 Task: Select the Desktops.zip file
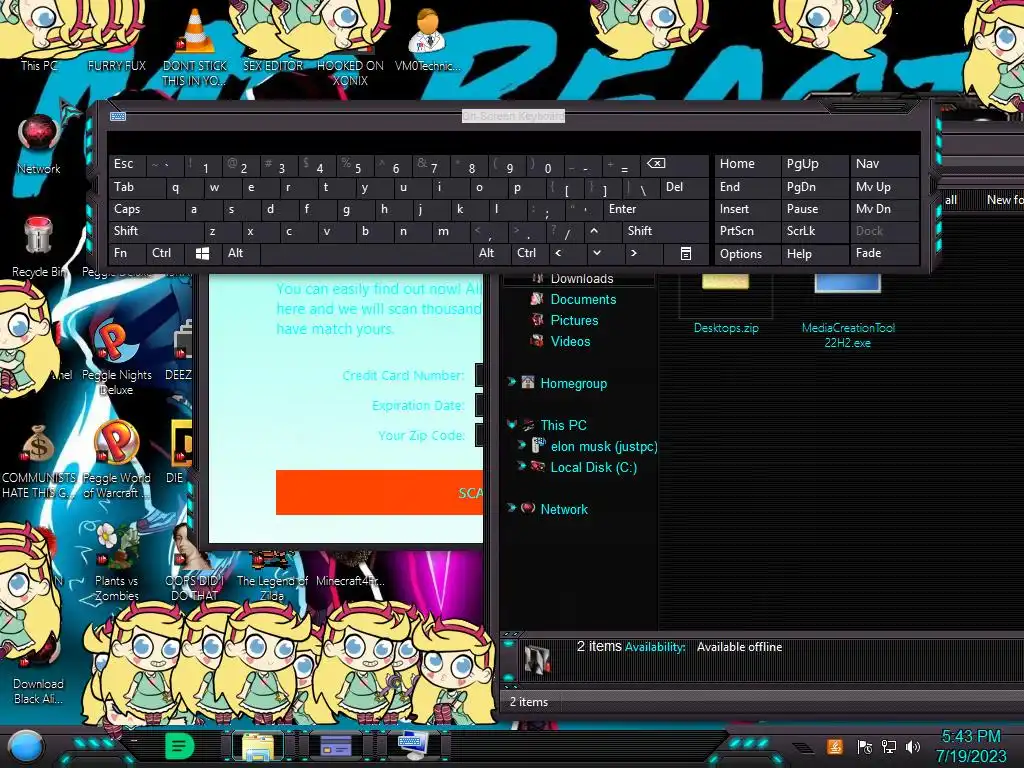point(726,304)
